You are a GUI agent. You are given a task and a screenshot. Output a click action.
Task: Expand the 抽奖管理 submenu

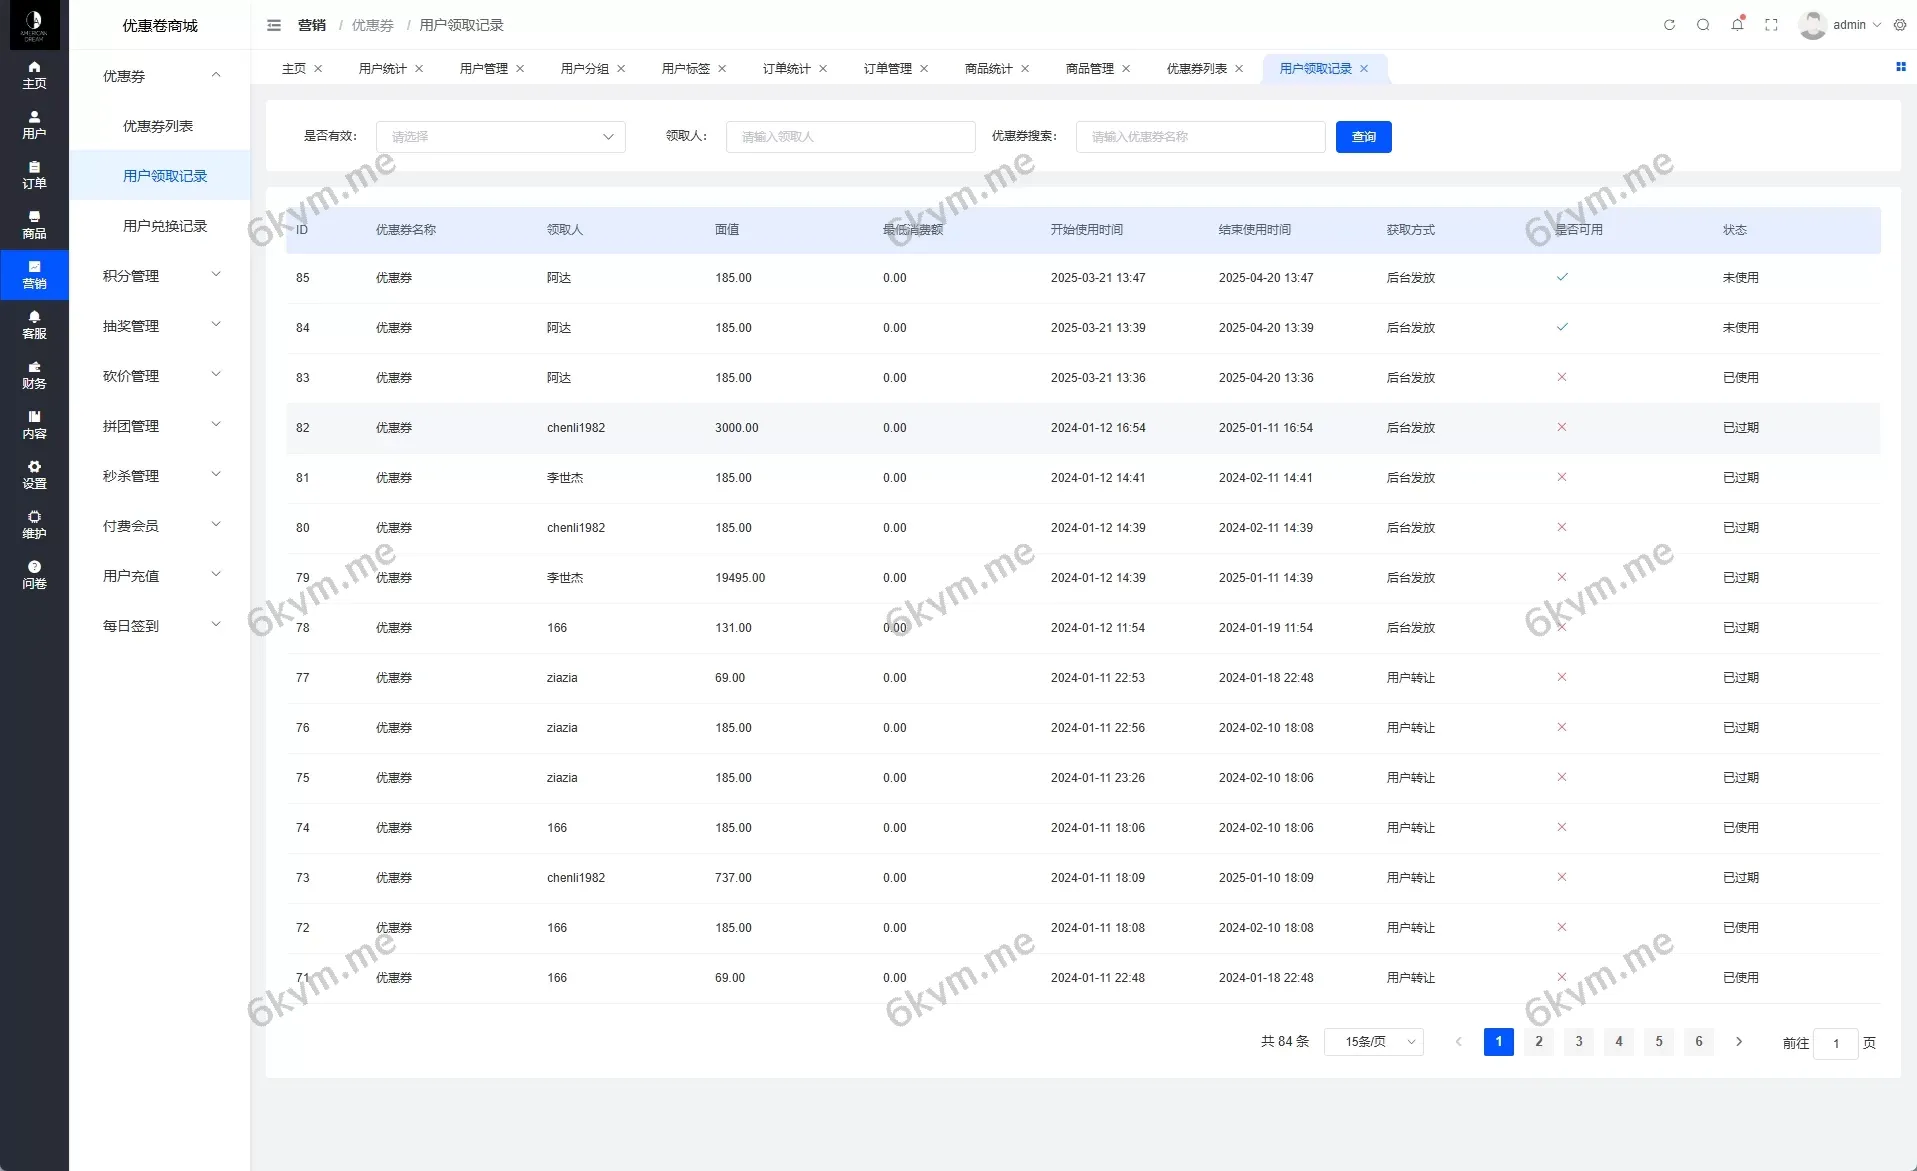pyautogui.click(x=160, y=326)
